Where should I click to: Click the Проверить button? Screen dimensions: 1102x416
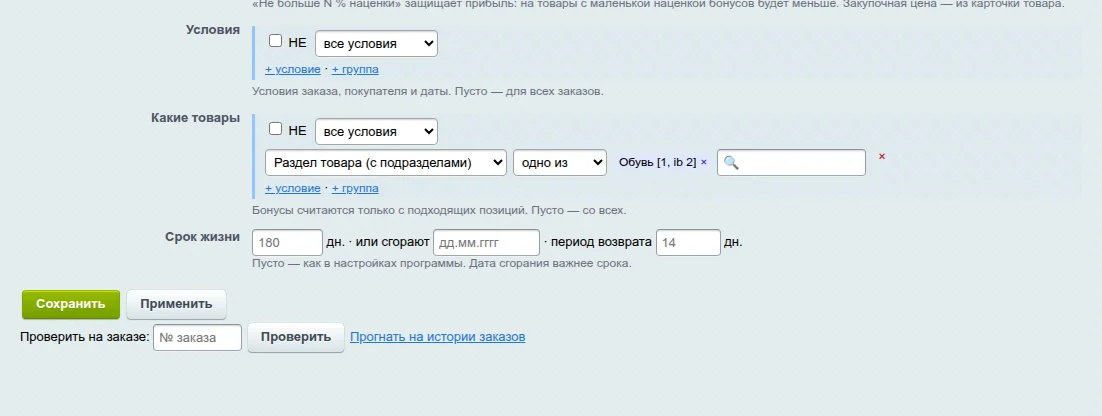coord(296,337)
